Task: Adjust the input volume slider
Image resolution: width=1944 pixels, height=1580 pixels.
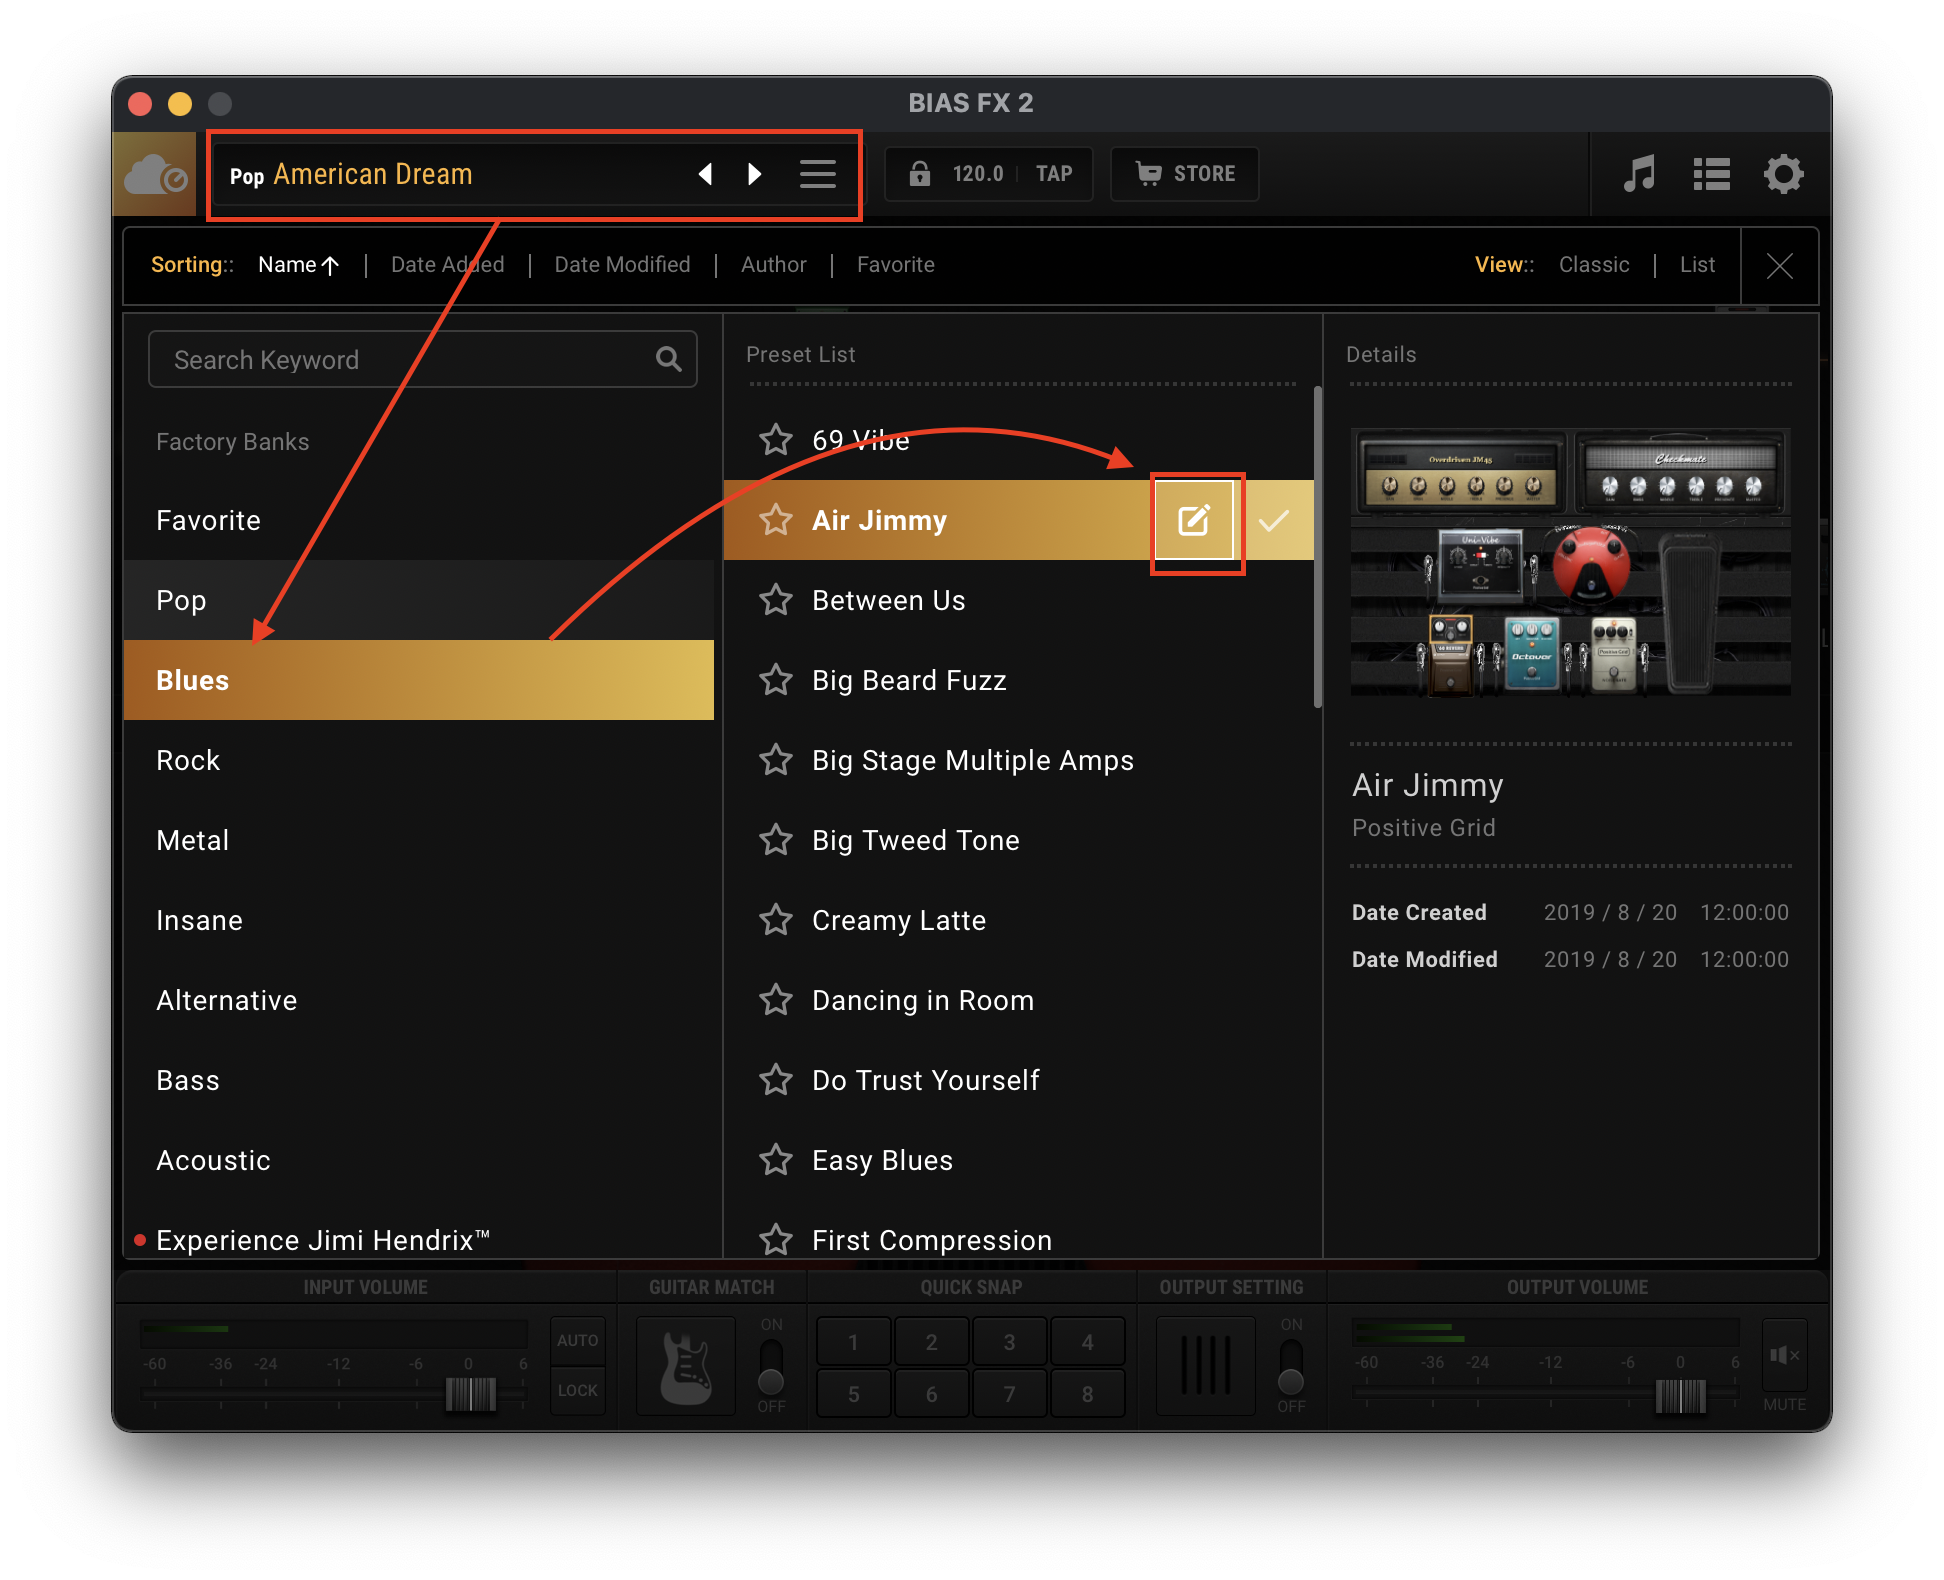Action: [x=470, y=1394]
